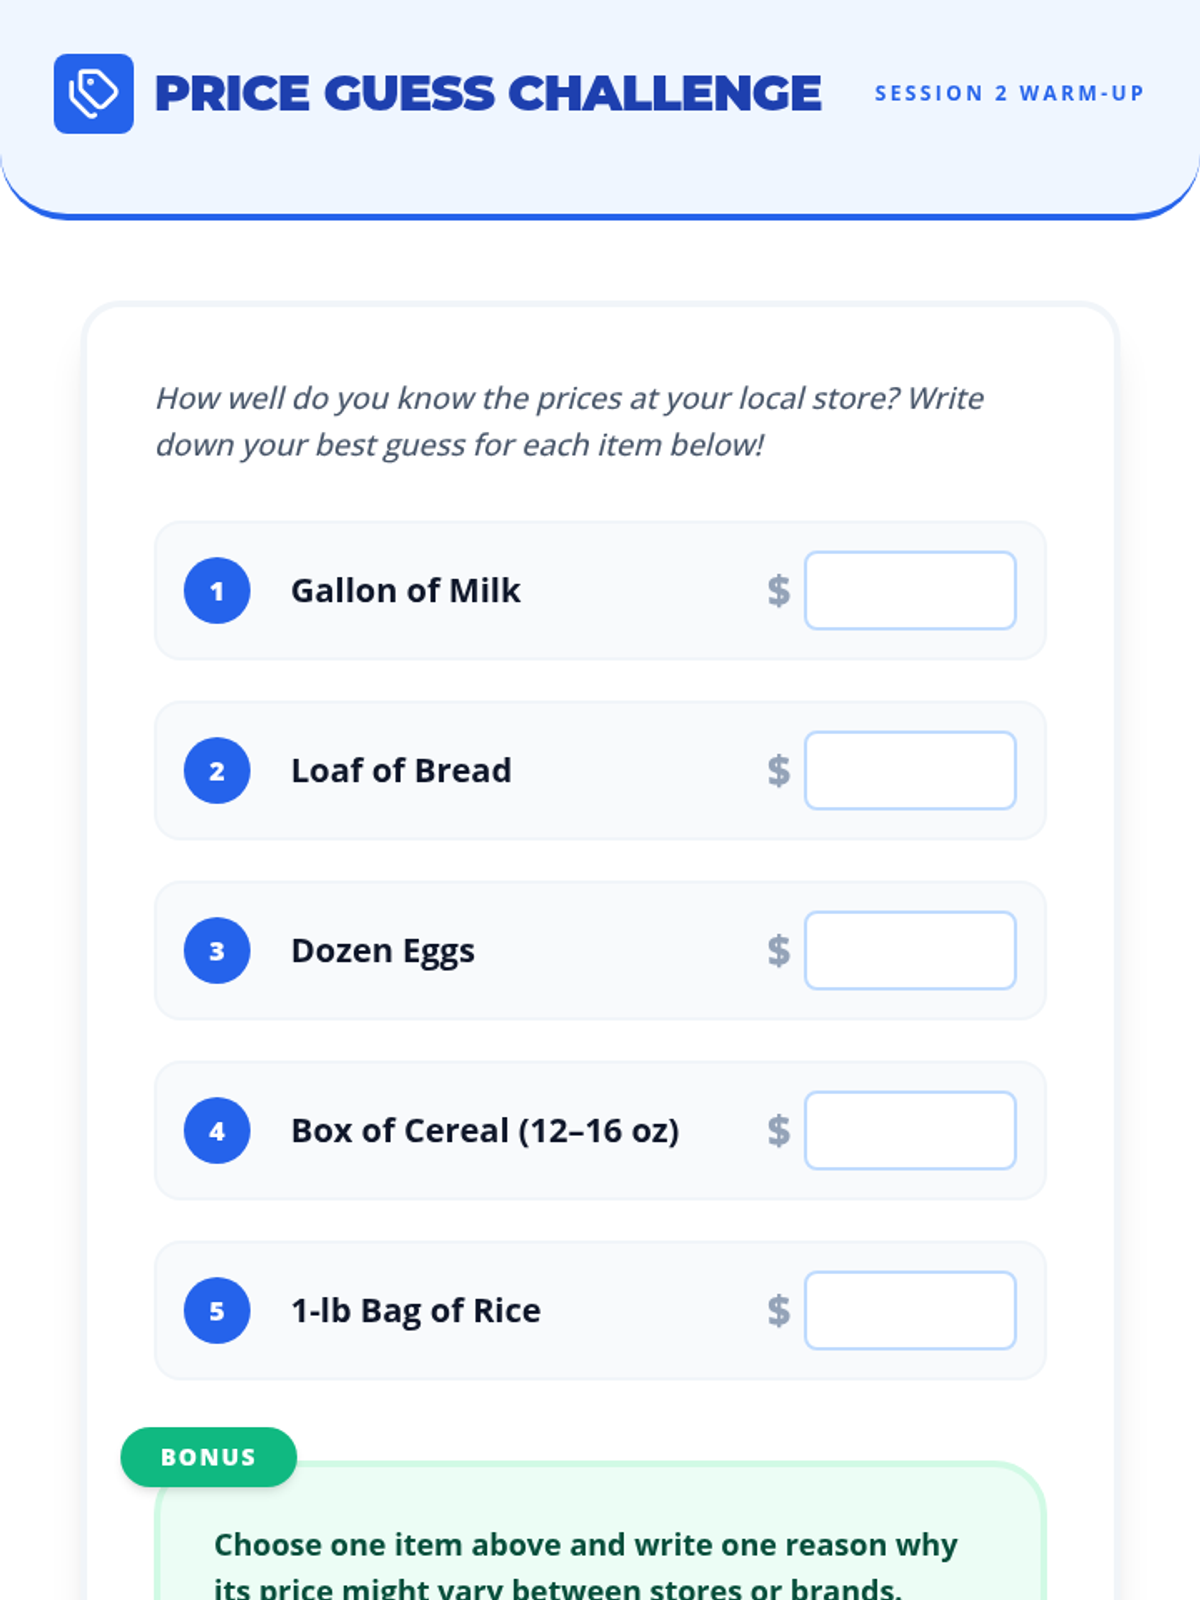Viewport: 1200px width, 1600px height.
Task: Click the Price Guess Challenge title
Action: (487, 93)
